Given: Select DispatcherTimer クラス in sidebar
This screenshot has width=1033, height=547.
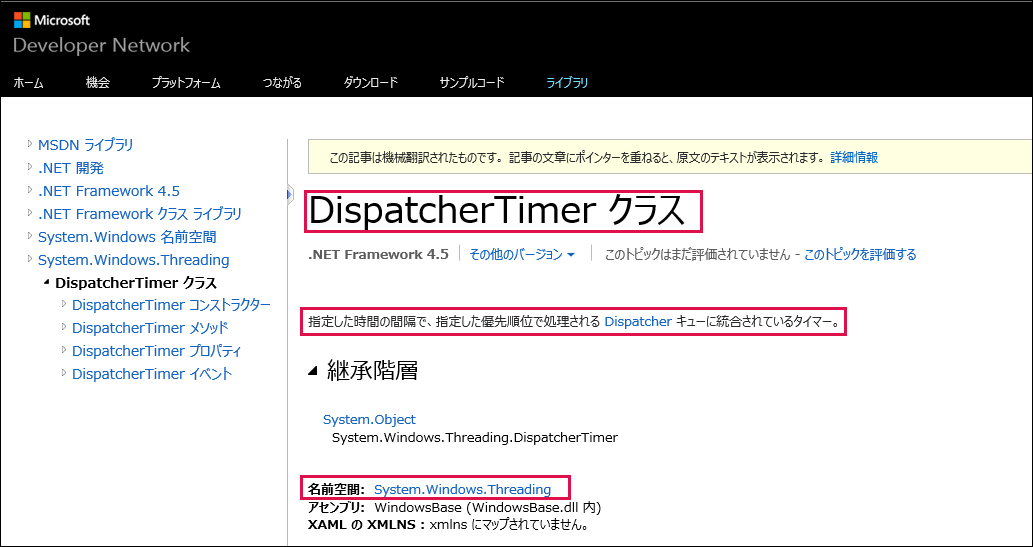Looking at the screenshot, I should pos(136,283).
